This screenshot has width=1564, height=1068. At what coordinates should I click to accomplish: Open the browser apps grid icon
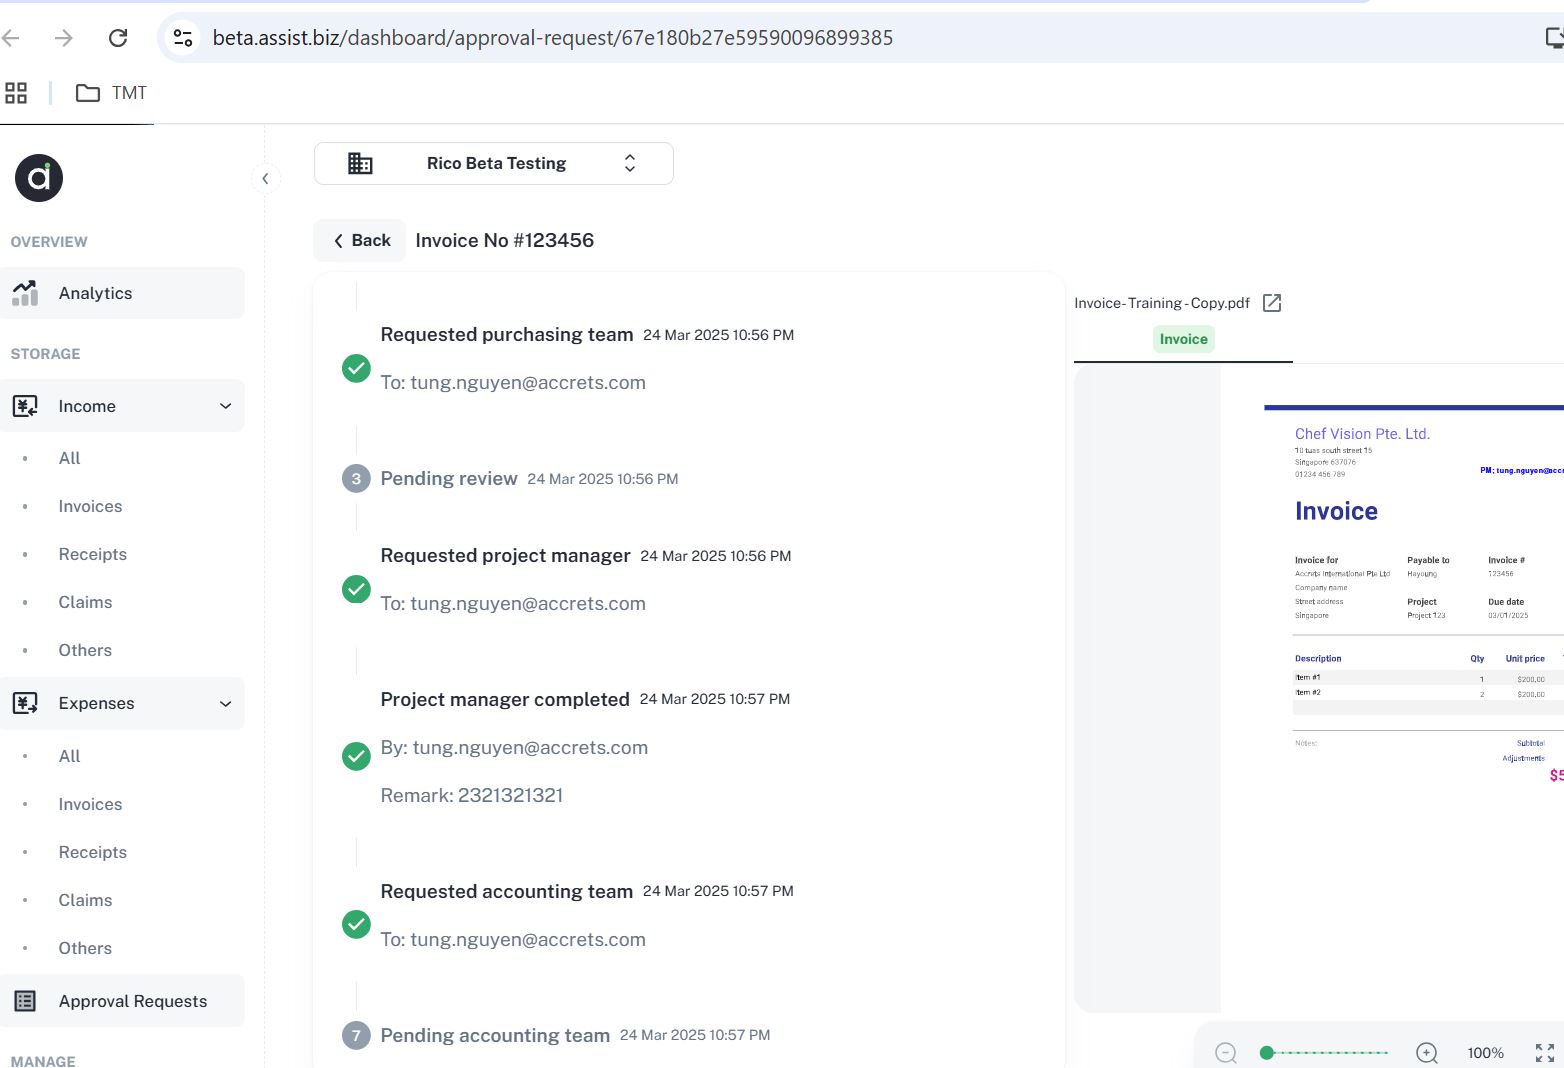tap(16, 93)
